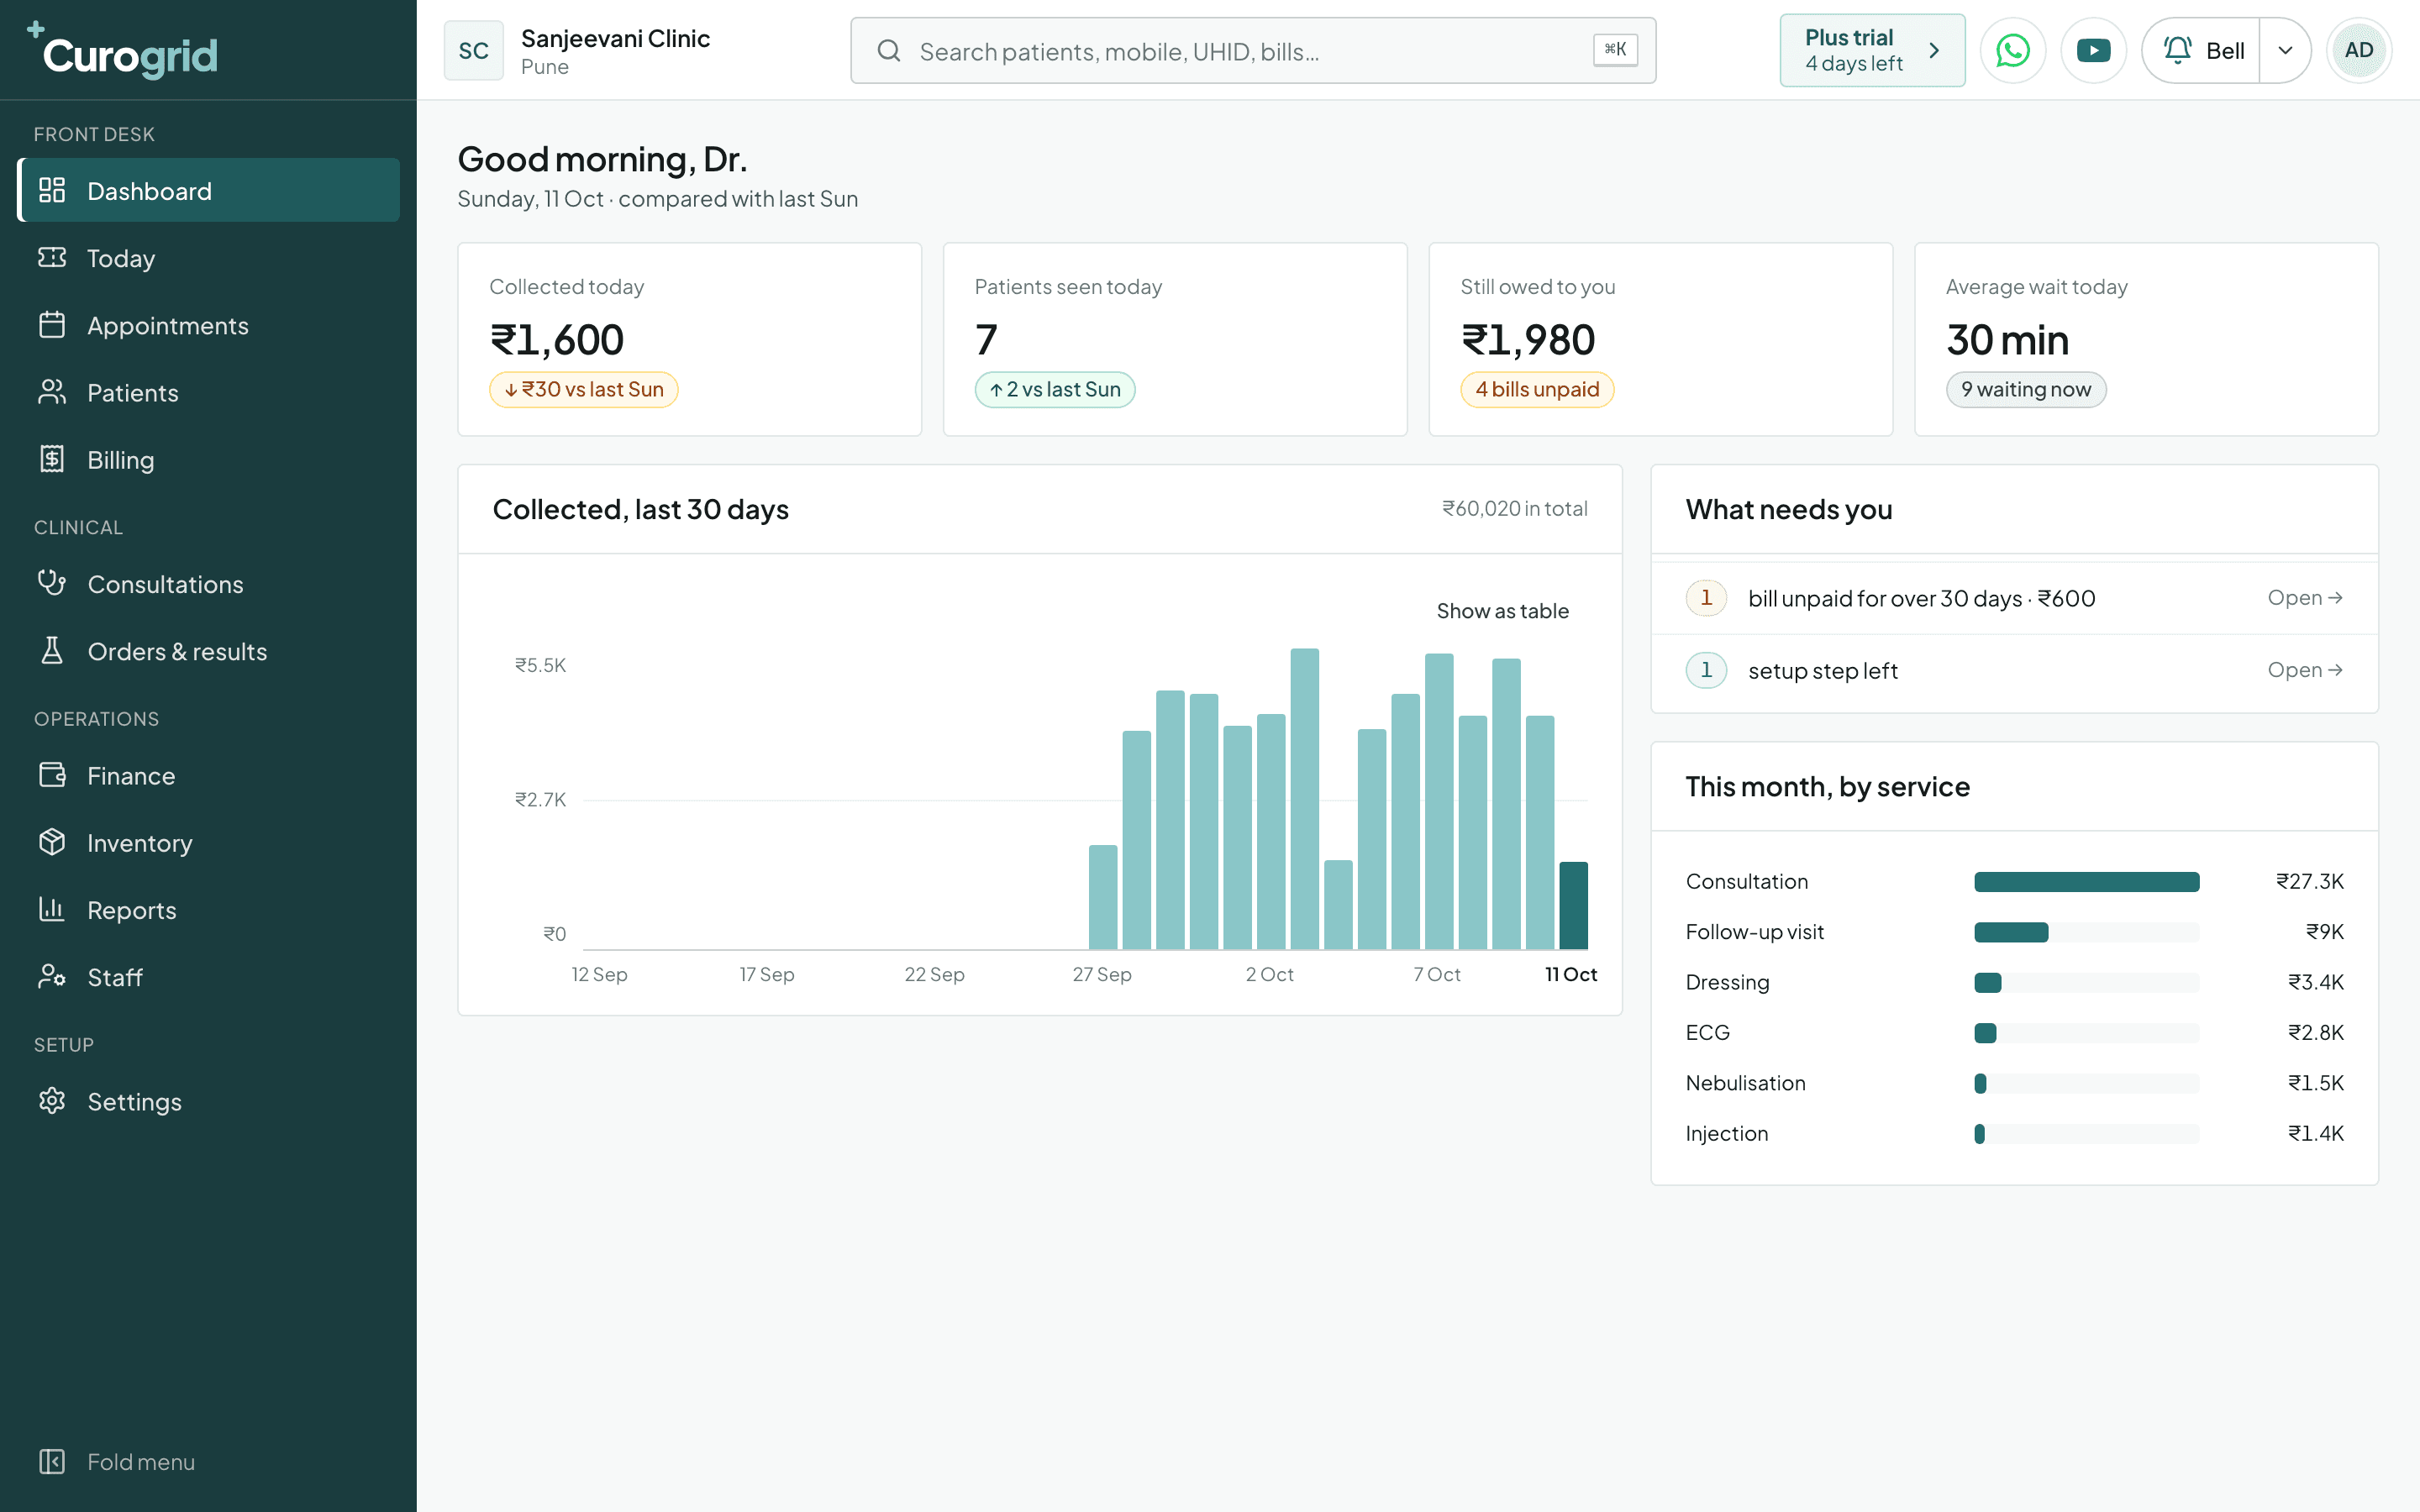Click the Staff user-gear icon
The width and height of the screenshot is (2420, 1512).
(52, 976)
